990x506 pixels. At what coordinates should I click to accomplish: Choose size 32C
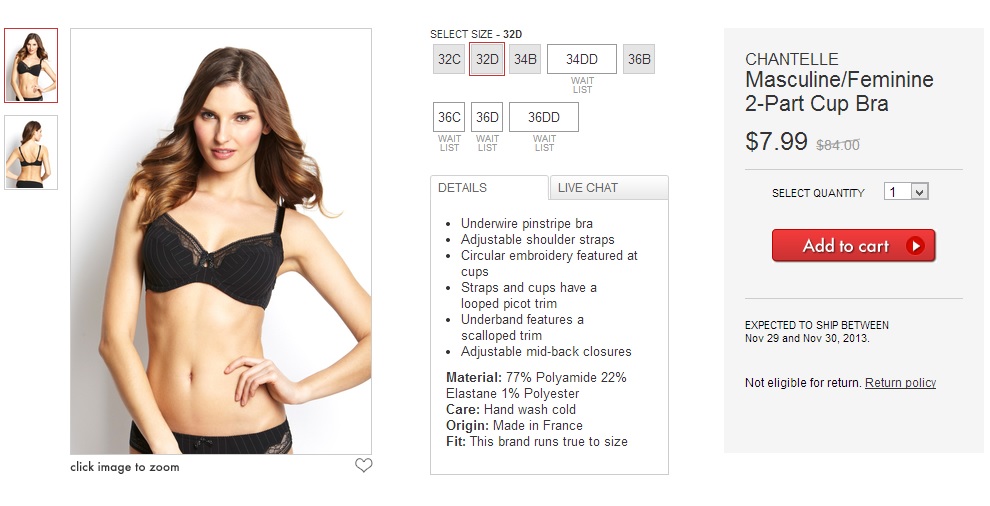point(449,59)
